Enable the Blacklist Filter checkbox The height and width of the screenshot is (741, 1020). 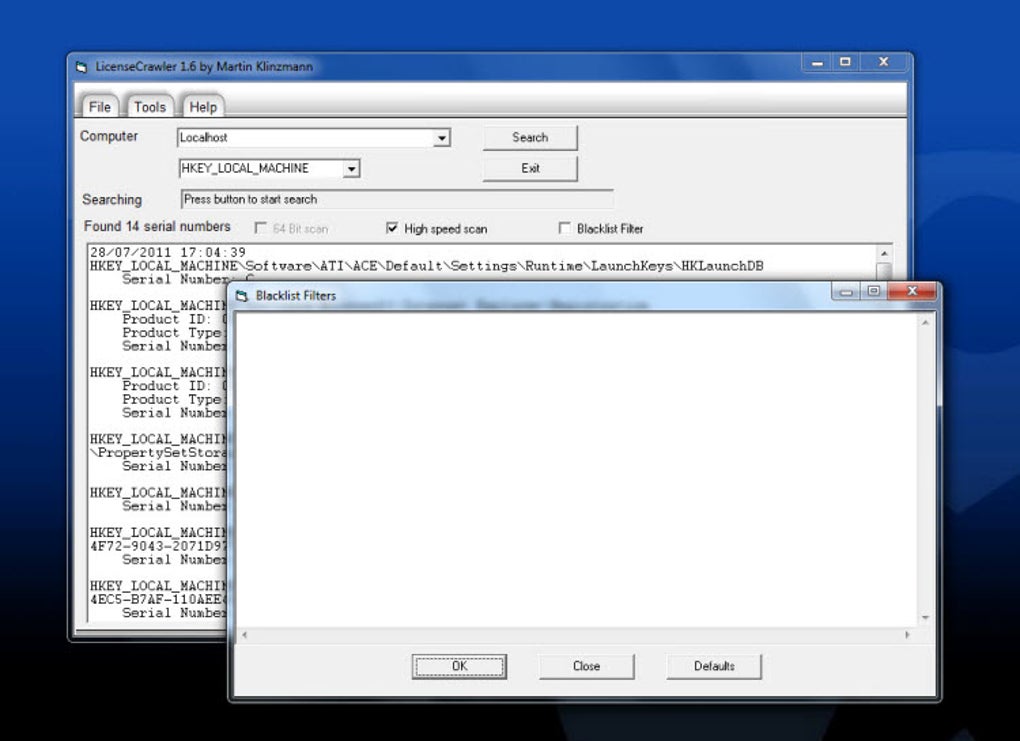pyautogui.click(x=565, y=228)
